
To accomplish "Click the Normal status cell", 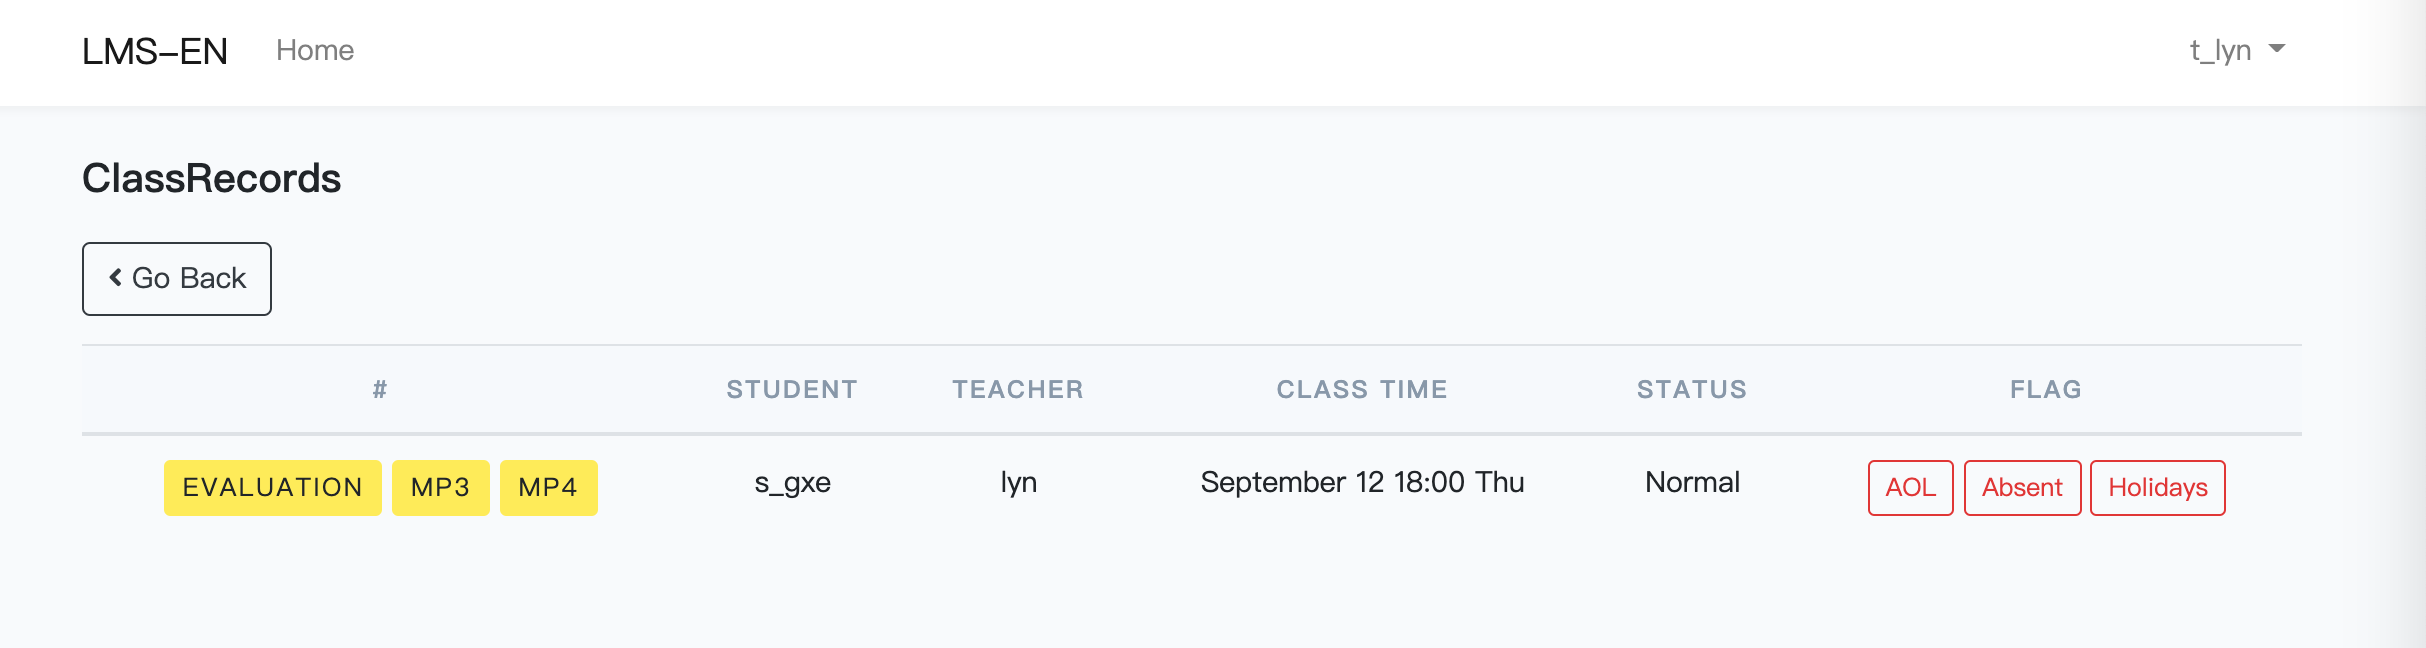I will point(1692,483).
